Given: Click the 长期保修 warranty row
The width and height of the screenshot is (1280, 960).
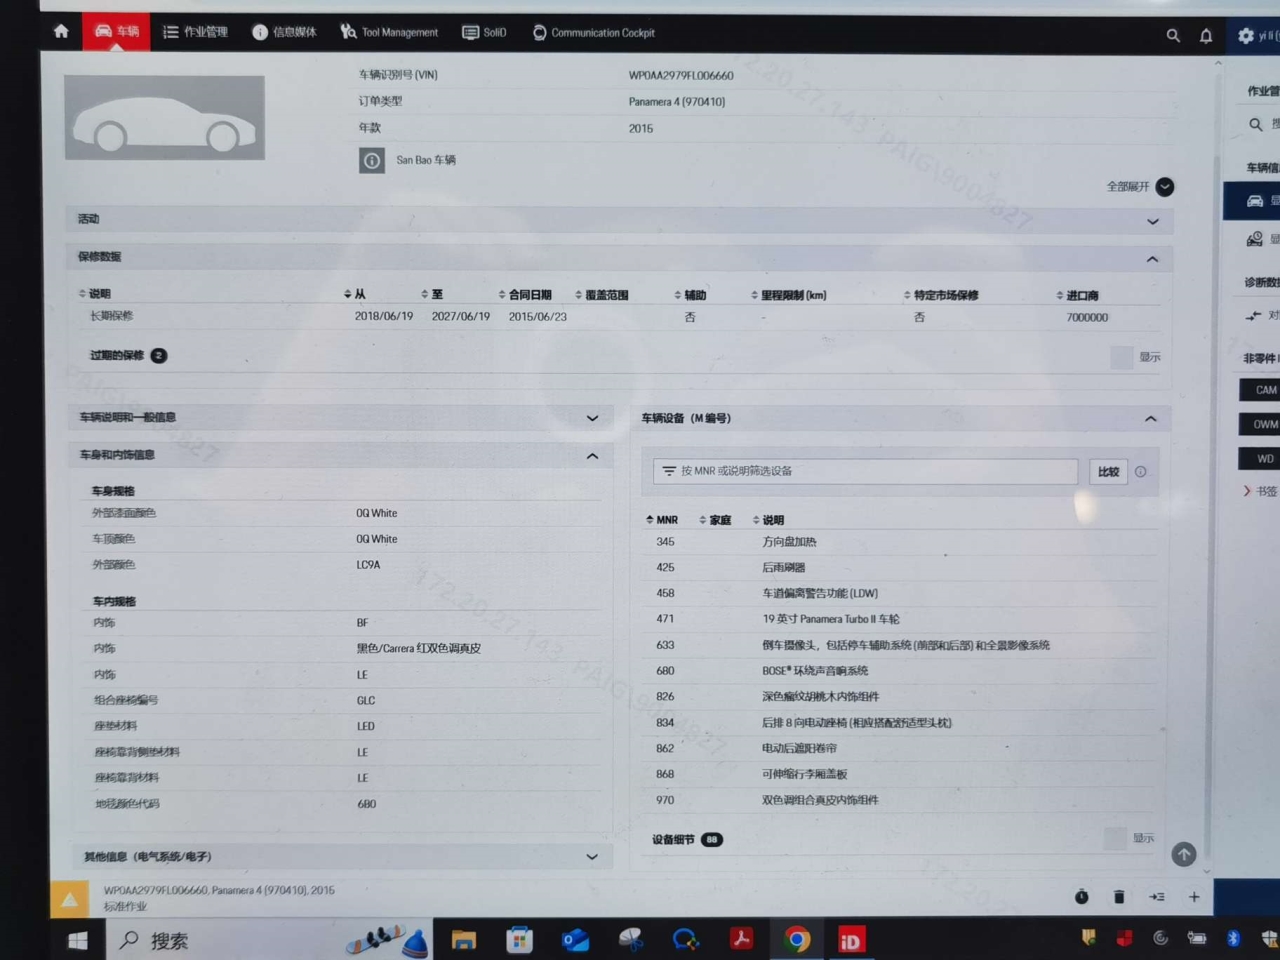Looking at the screenshot, I should tap(619, 317).
